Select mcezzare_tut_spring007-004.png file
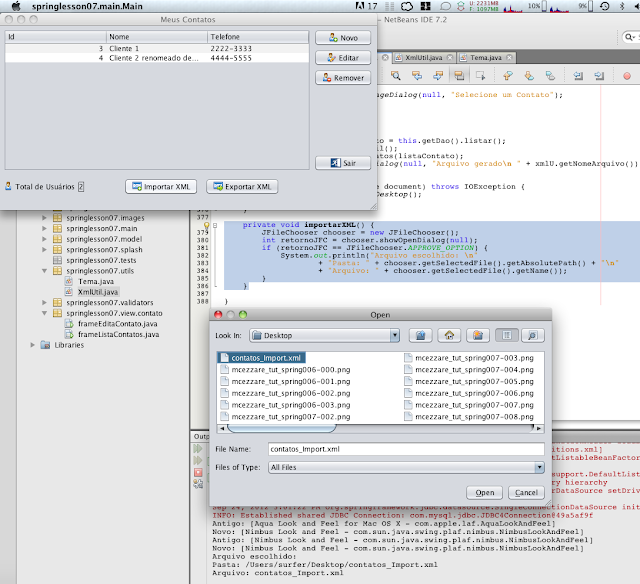The height and width of the screenshot is (584, 640). 469,370
